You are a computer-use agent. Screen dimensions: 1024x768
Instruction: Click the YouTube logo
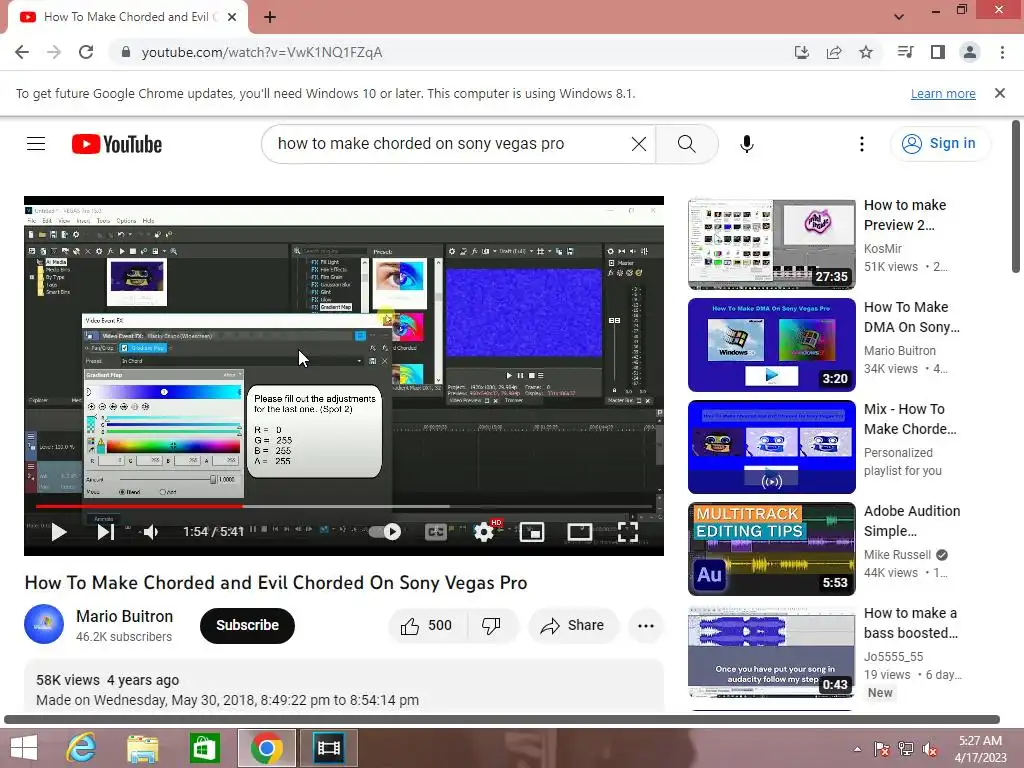click(117, 144)
